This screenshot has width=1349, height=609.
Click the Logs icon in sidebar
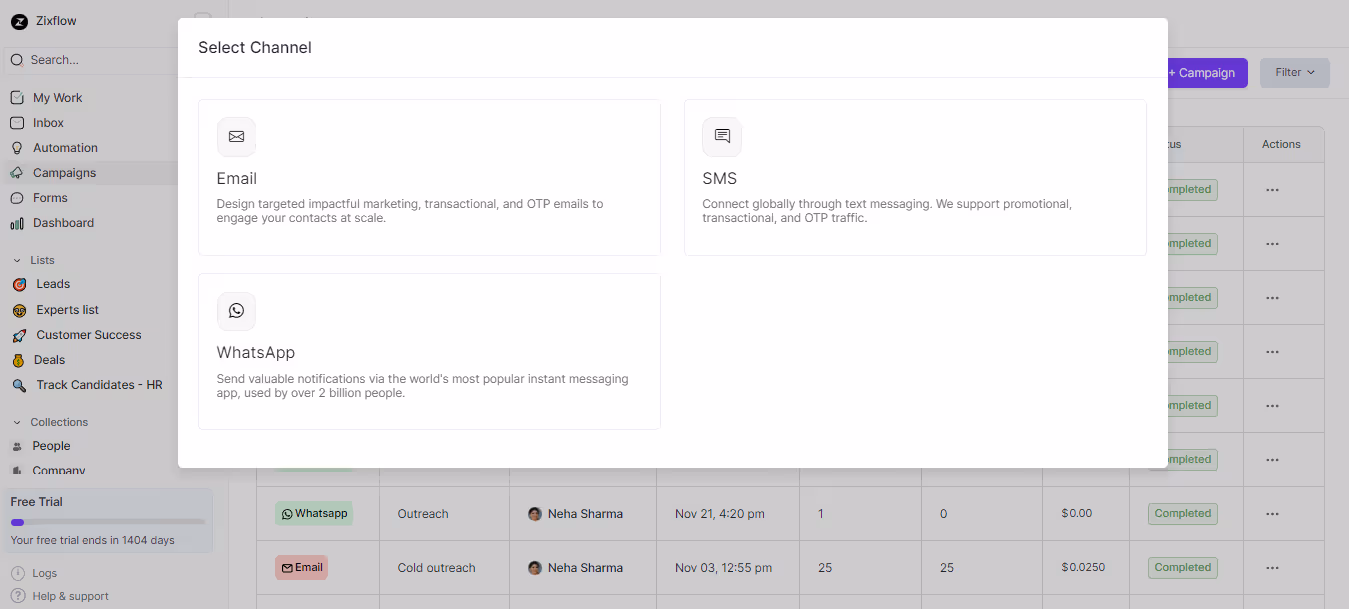[x=18, y=573]
